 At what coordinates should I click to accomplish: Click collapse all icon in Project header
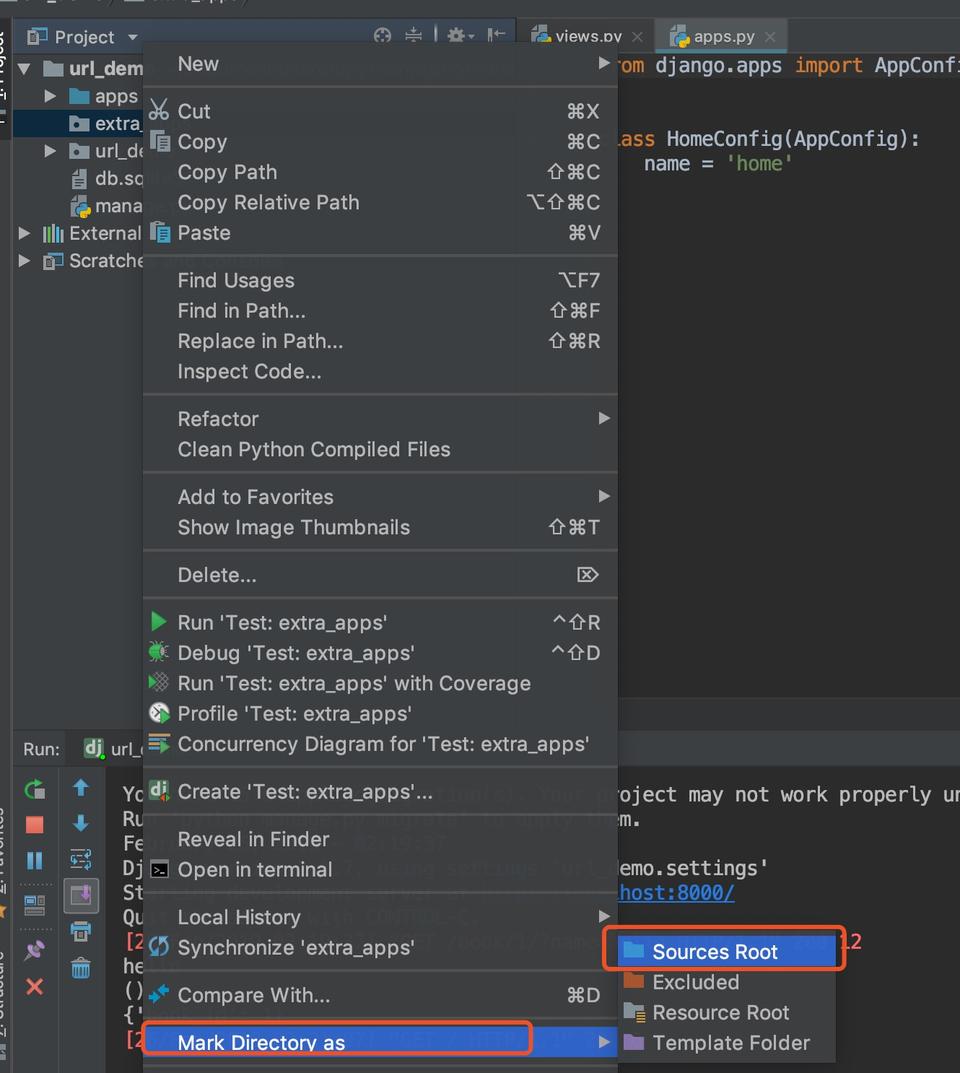413,36
